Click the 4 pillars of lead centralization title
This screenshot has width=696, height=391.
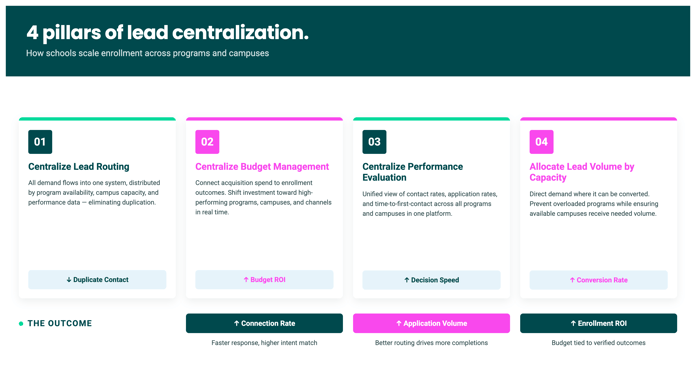pos(167,32)
